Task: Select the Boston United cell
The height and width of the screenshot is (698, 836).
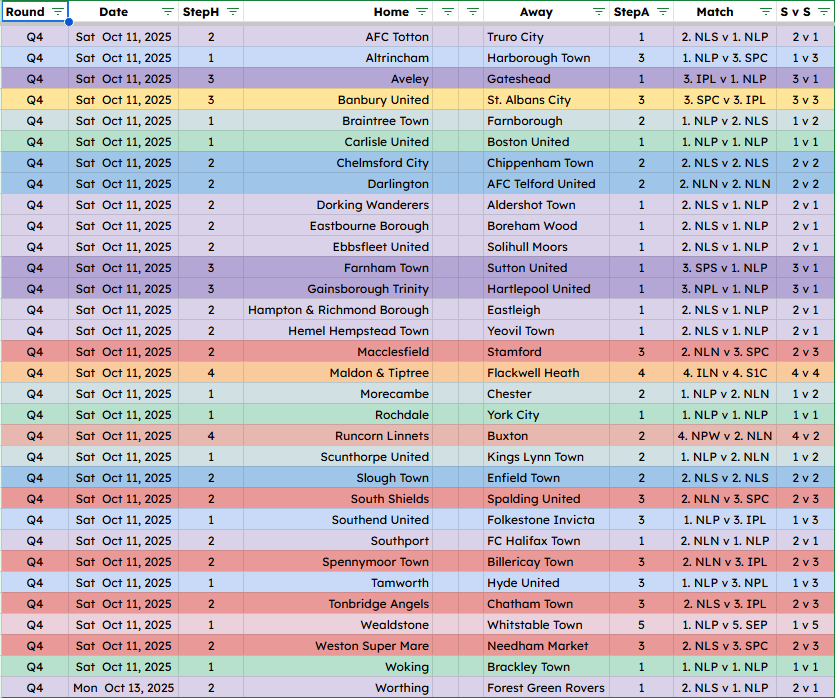Action: coord(546,142)
